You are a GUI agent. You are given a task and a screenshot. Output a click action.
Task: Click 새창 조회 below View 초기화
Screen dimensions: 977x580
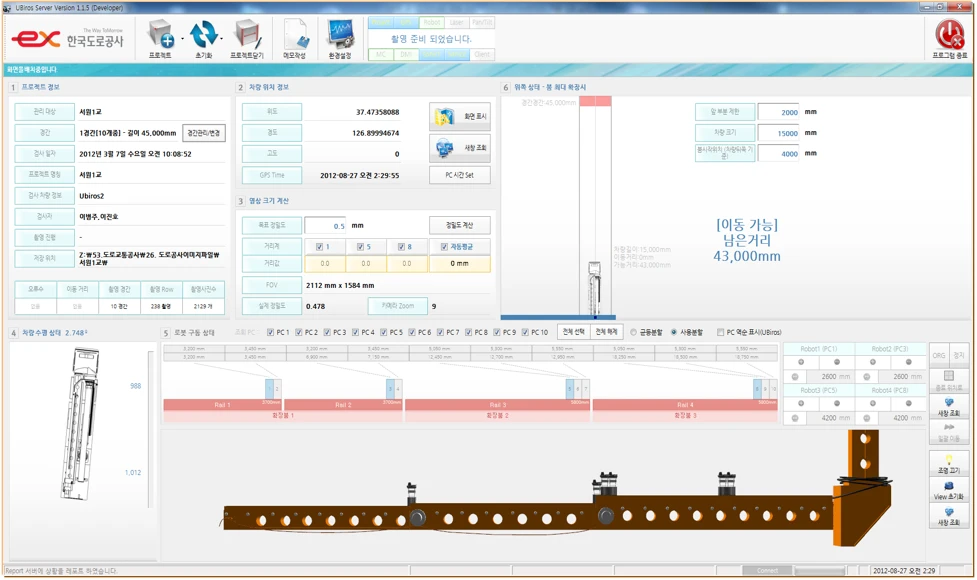coord(948,516)
